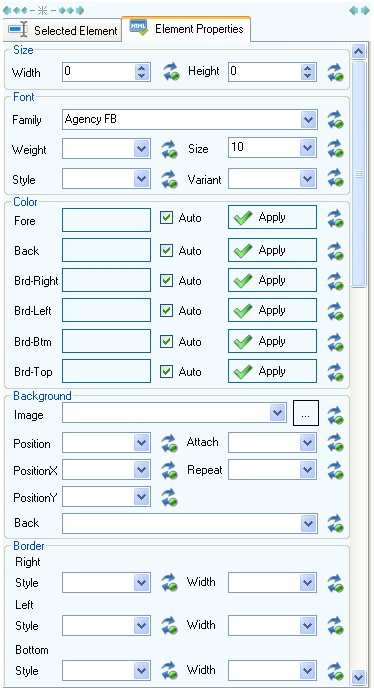Click Brd-Top color swatch
The width and height of the screenshot is (374, 688).
(106, 371)
